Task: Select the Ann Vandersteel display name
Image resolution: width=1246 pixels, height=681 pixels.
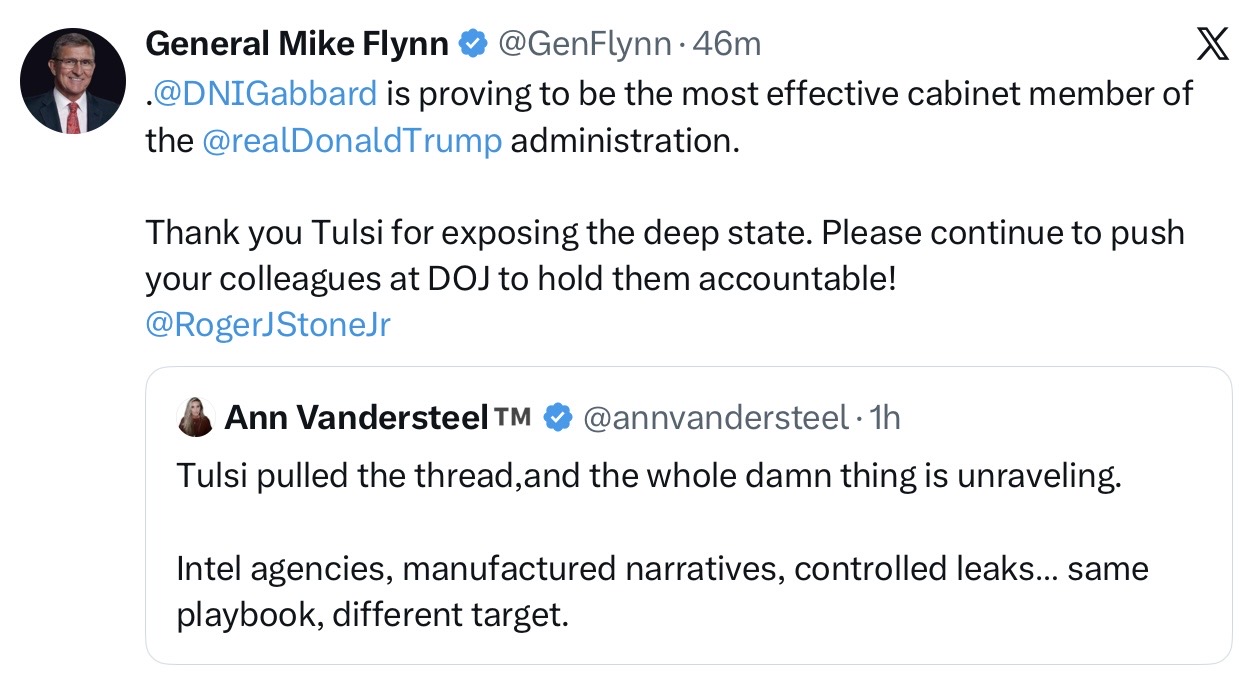Action: tap(356, 417)
